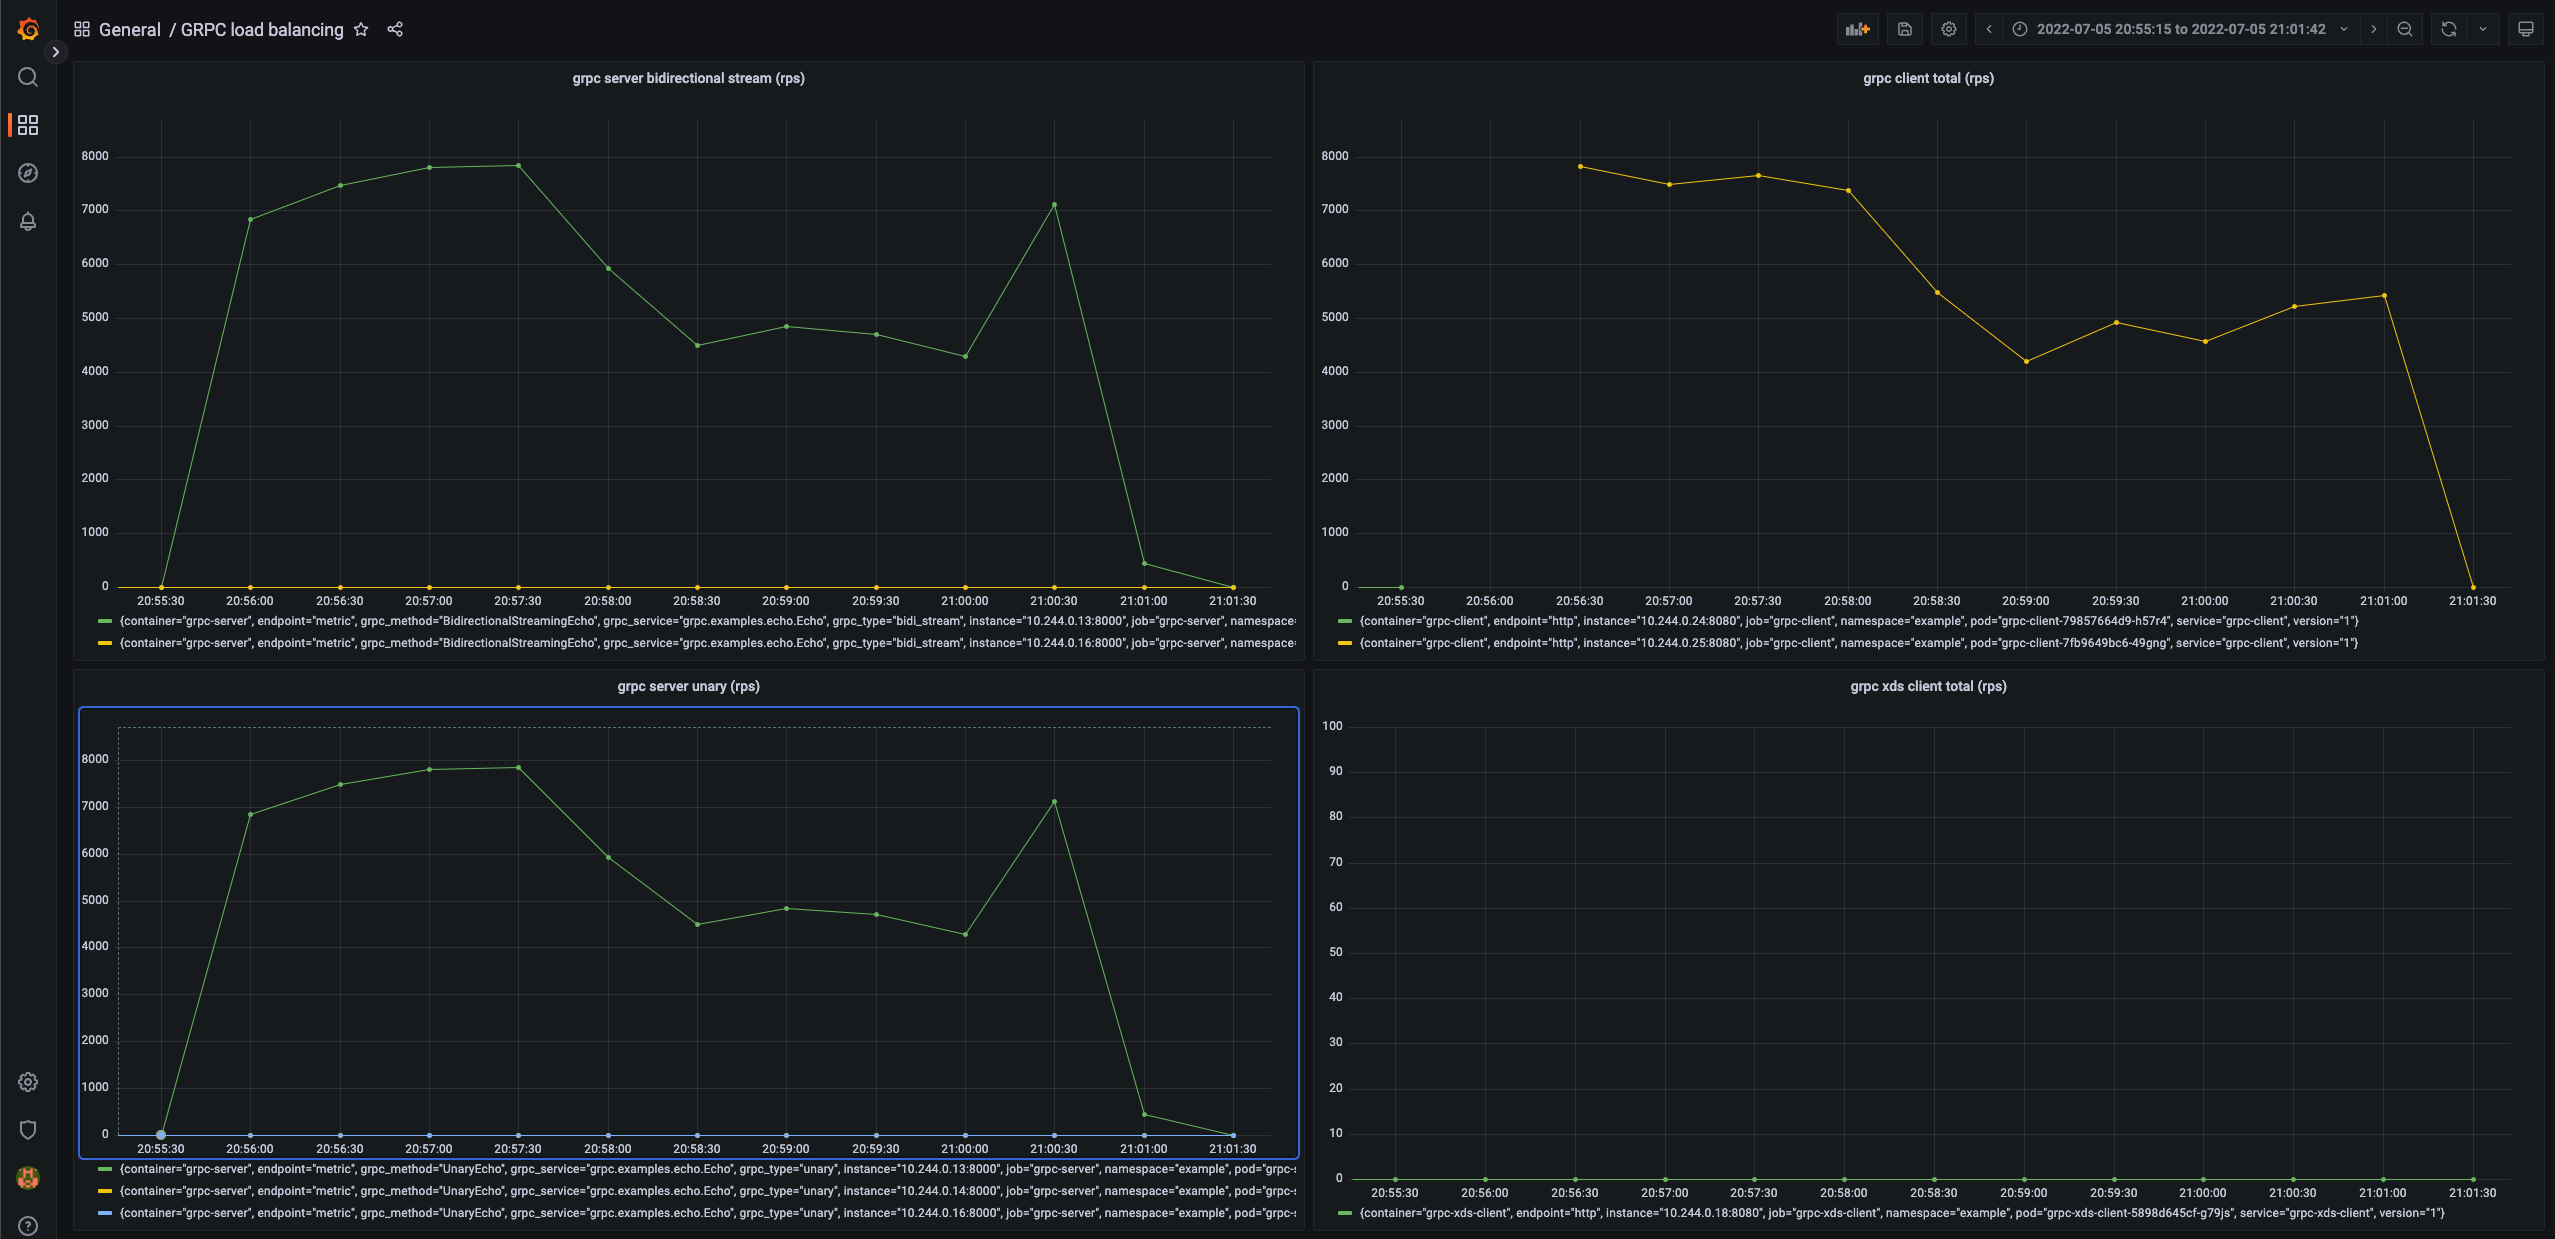Enable TV kiosk view mode
This screenshot has width=2555, height=1239.
pyautogui.click(x=2527, y=29)
